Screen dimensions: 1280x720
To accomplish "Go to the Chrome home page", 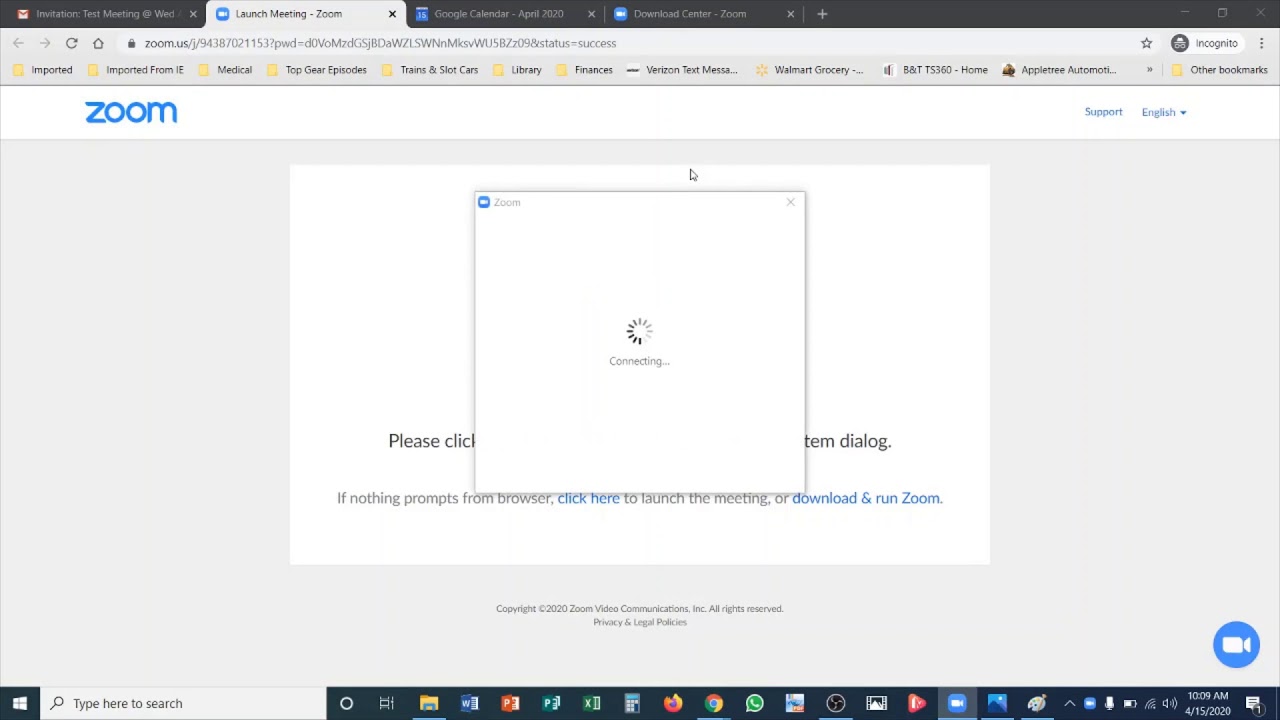I will pos(98,43).
